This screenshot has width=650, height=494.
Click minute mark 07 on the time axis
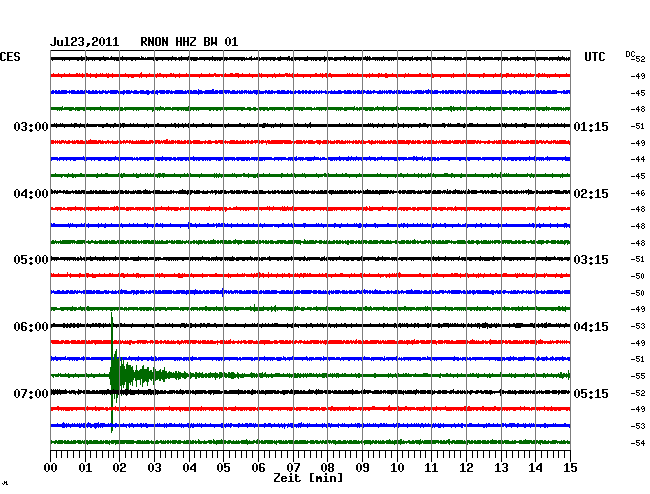(x=293, y=468)
